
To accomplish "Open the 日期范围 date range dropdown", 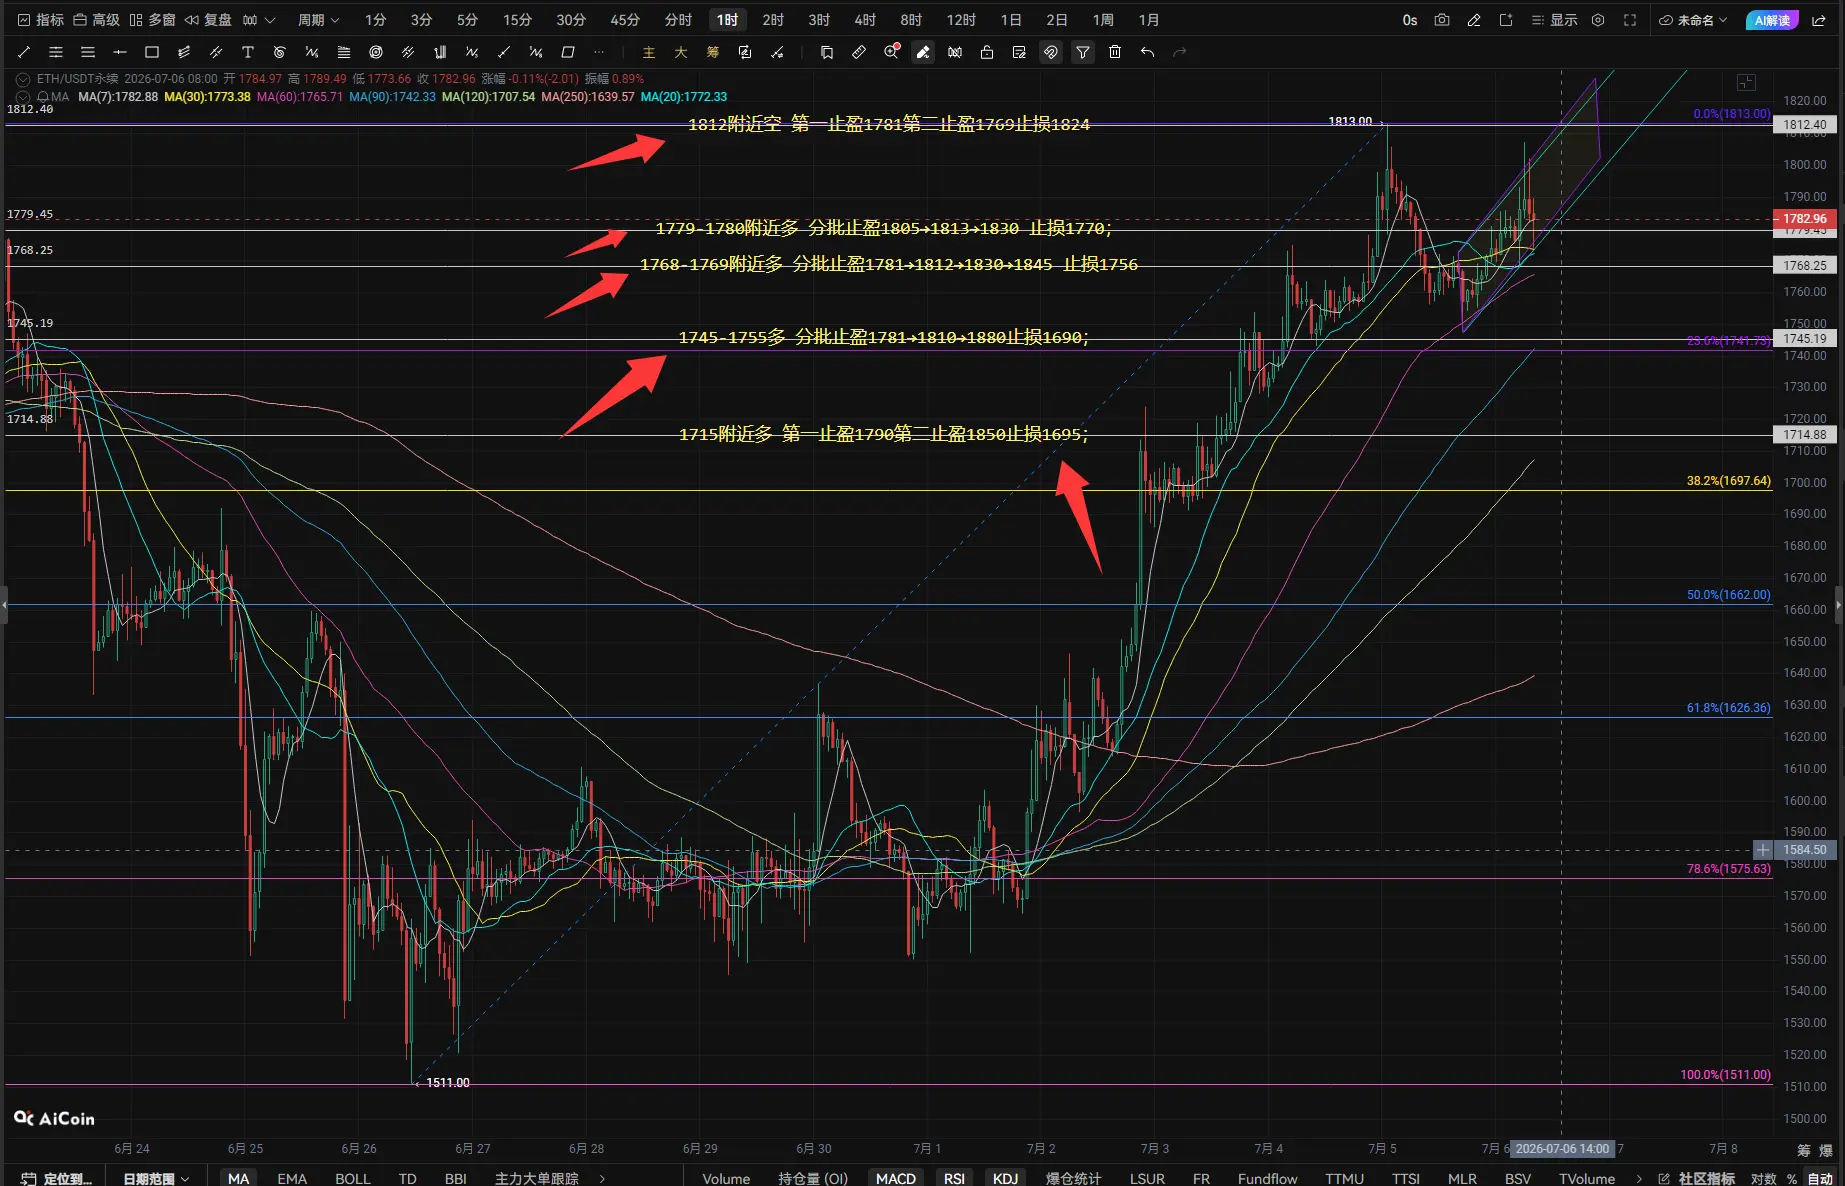I will [x=156, y=1178].
